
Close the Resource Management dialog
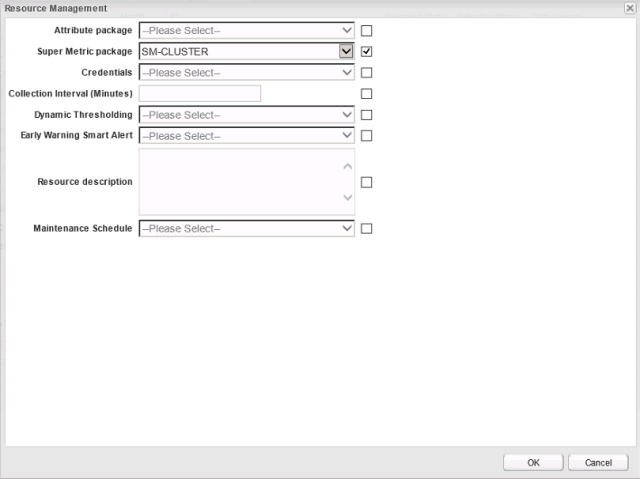pos(629,8)
